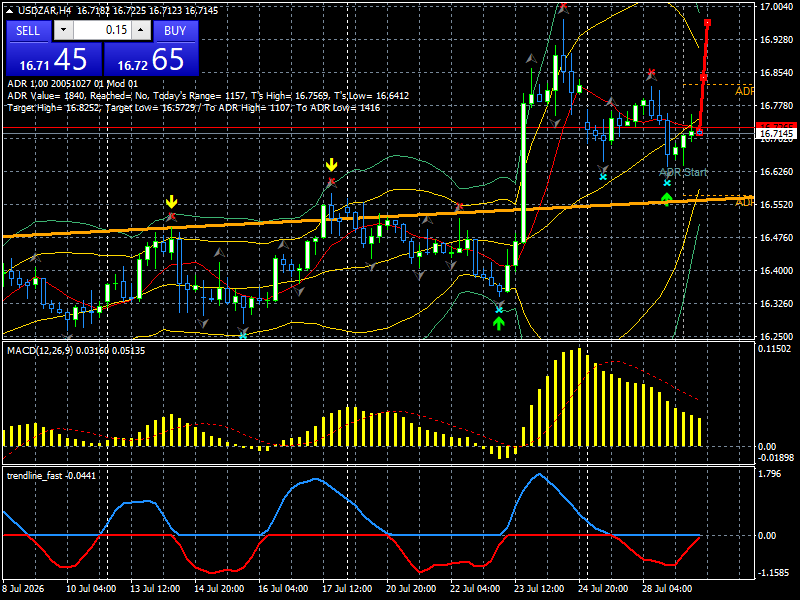Select circle anchor at start of red projection line
800x600 pixels.
699,133
